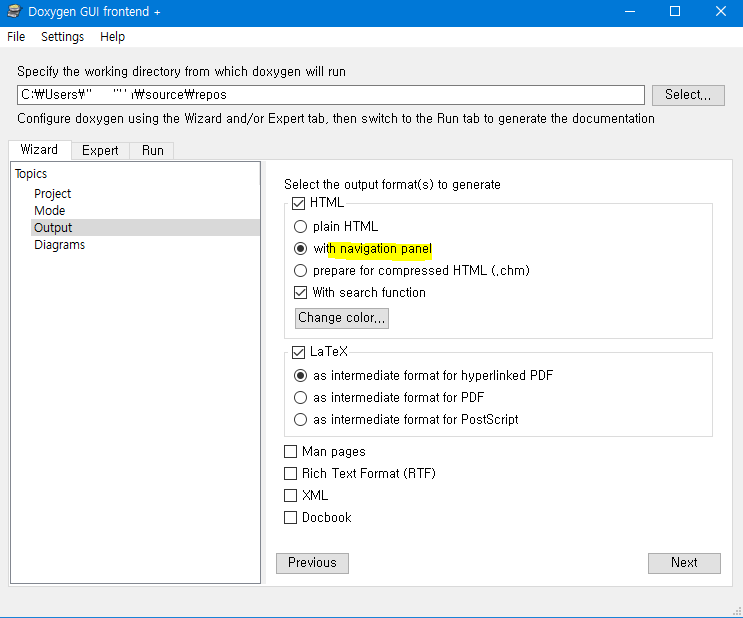This screenshot has height=618, width=743.
Task: Select as intermediate format for PDF
Action: click(300, 398)
